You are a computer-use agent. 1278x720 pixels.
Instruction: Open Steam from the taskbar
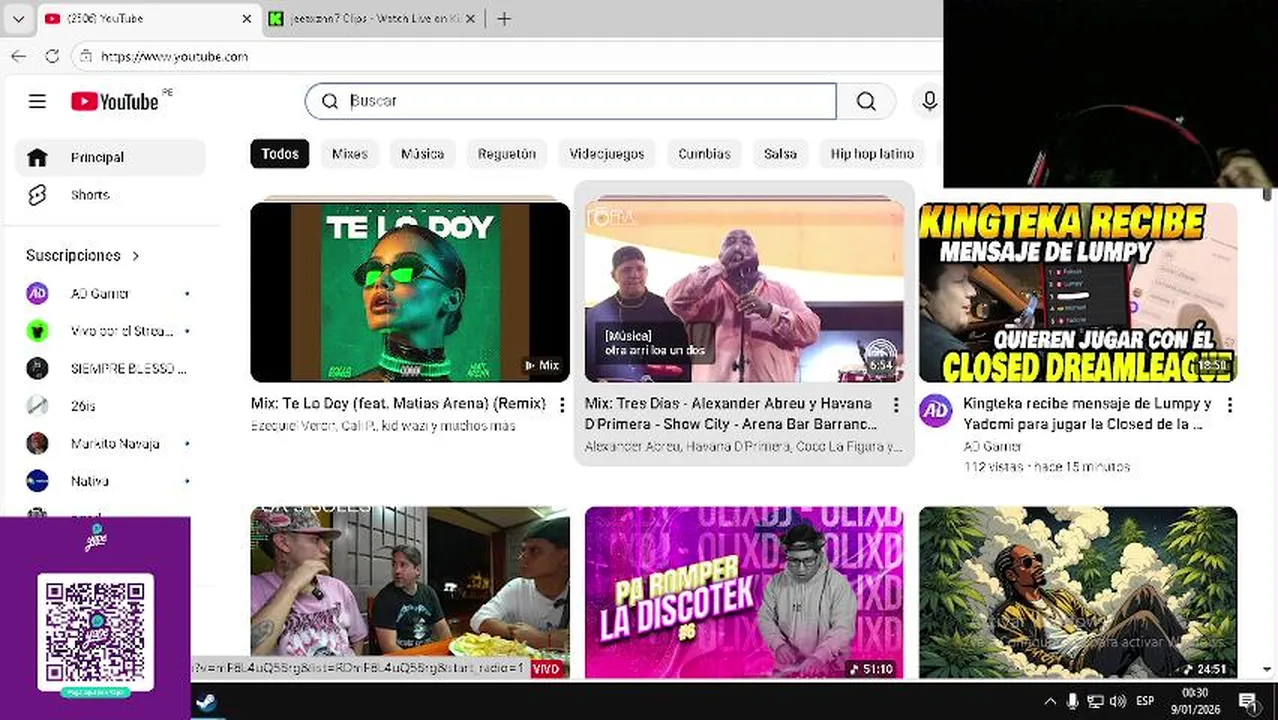[x=205, y=702]
